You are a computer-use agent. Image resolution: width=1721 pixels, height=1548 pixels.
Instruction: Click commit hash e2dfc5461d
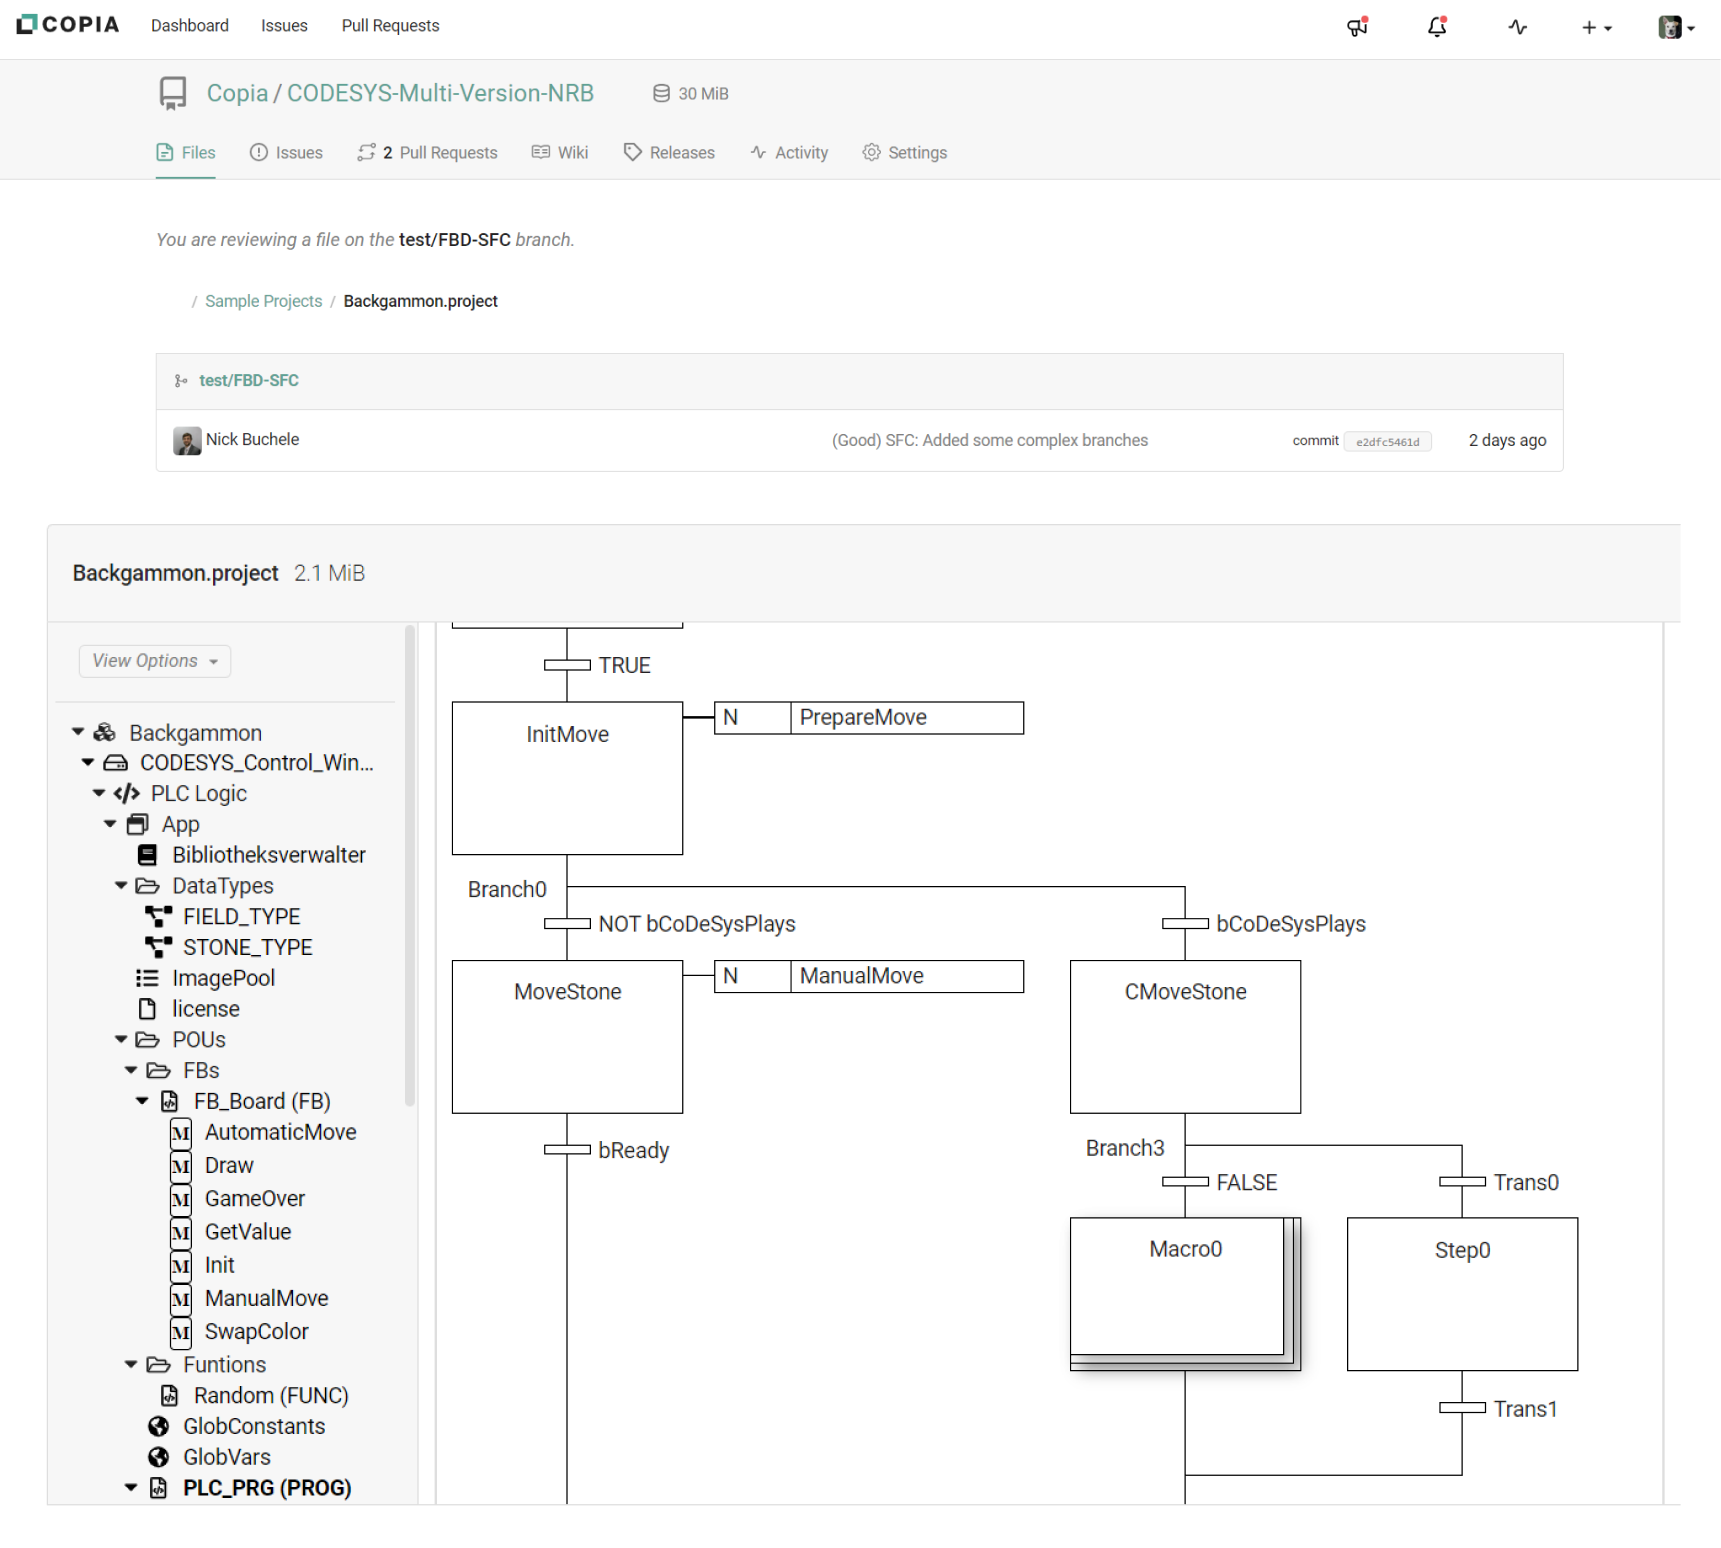click(x=1386, y=442)
